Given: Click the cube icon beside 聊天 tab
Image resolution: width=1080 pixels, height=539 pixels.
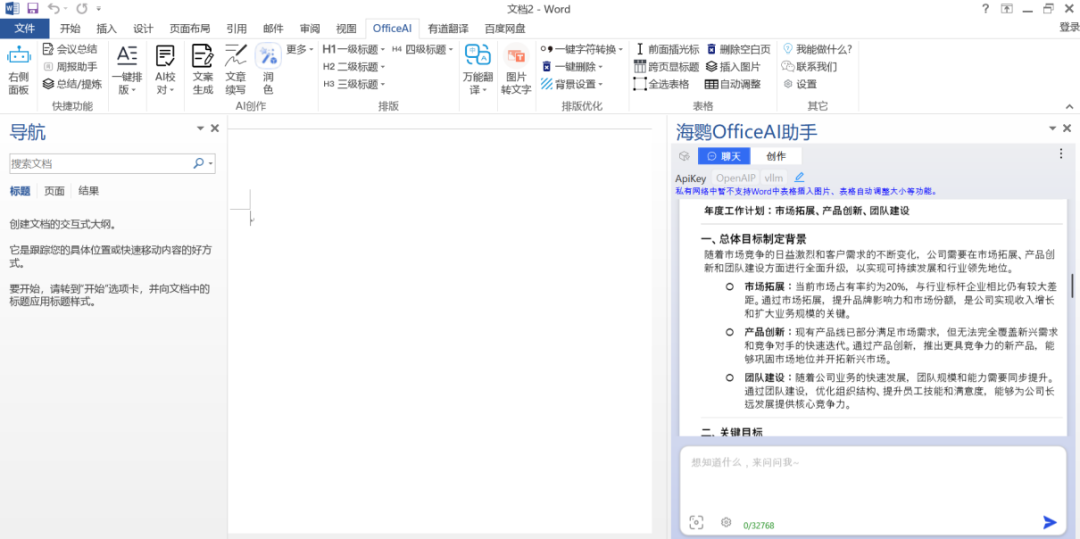Looking at the screenshot, I should pos(684,156).
